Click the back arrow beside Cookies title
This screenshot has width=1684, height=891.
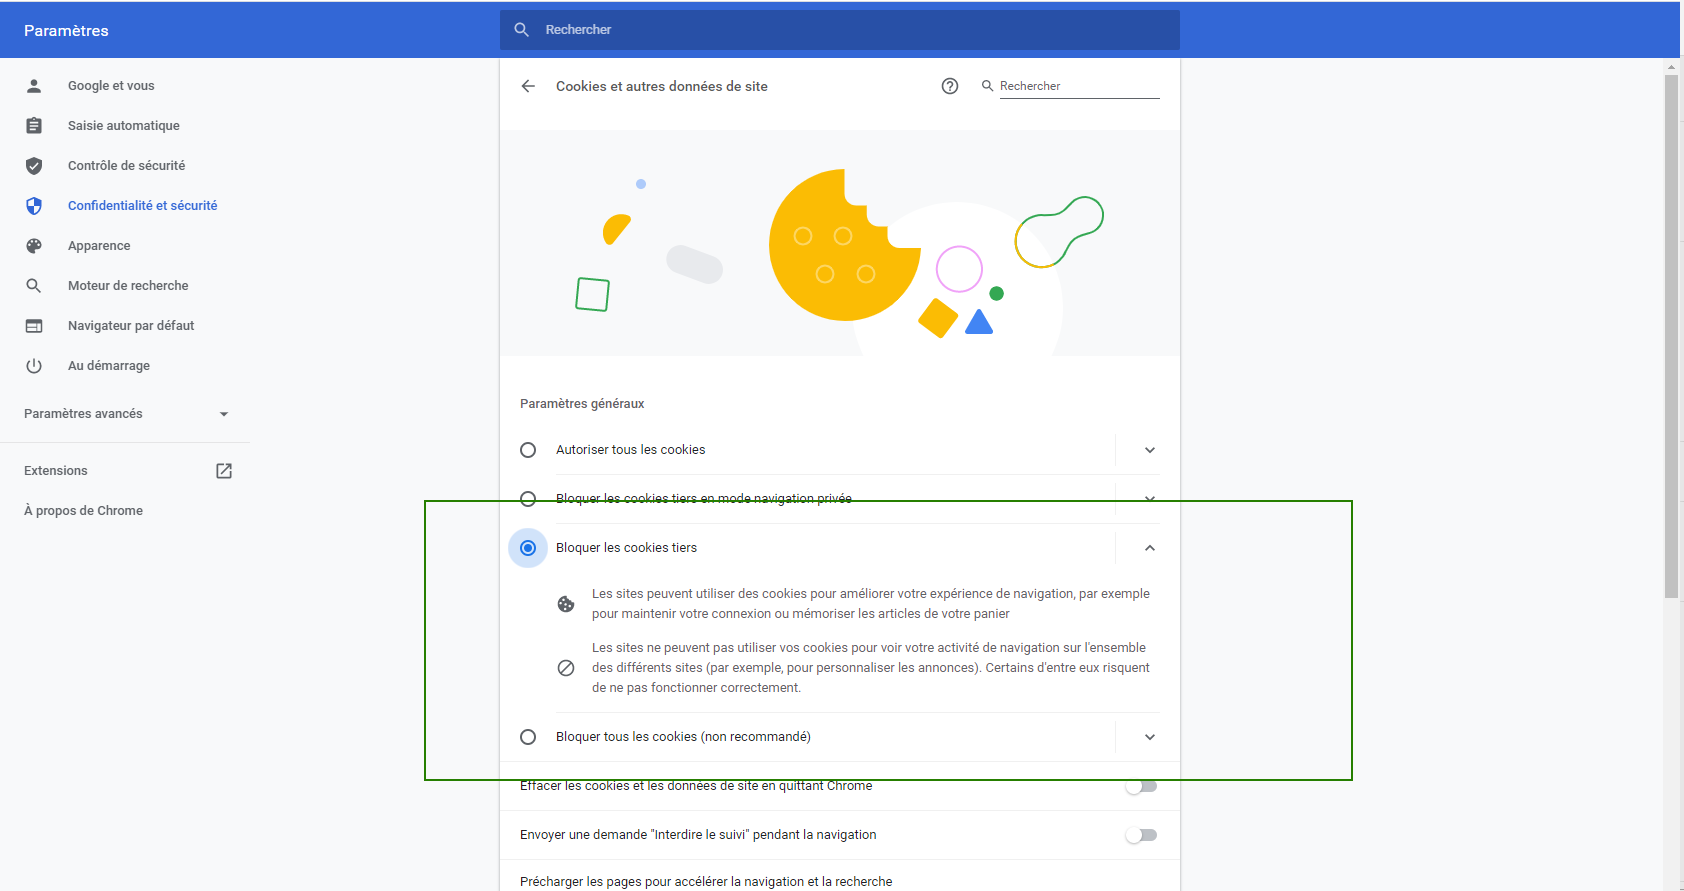[x=528, y=86]
